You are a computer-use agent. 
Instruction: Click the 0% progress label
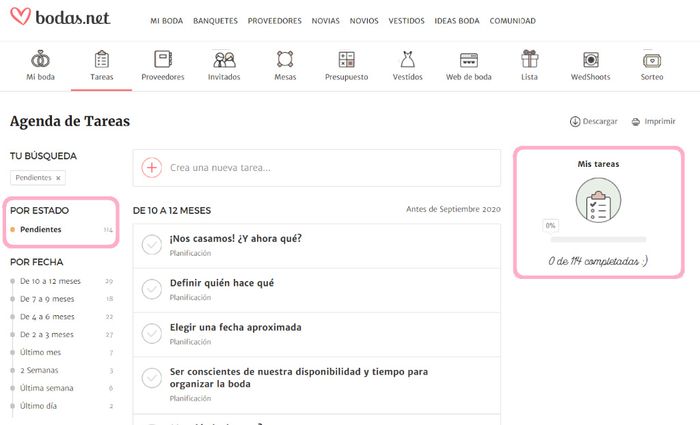550,225
